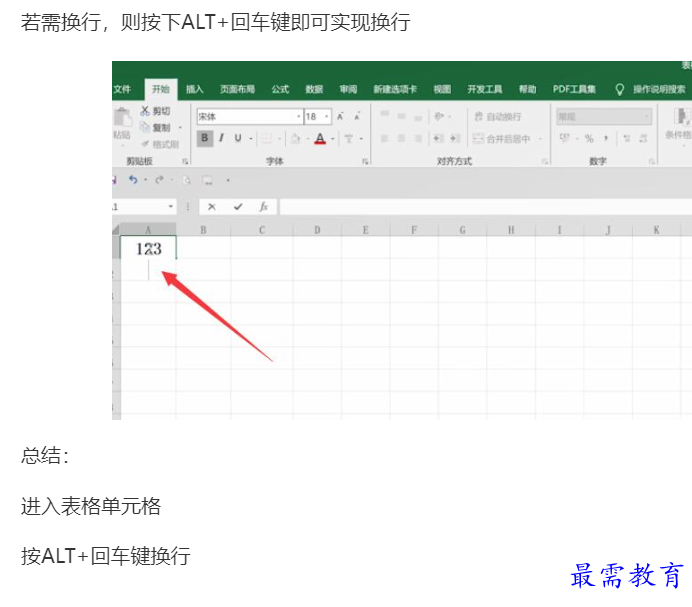
Task: Open the Font (字体) dialog launcher
Action: pos(365,162)
